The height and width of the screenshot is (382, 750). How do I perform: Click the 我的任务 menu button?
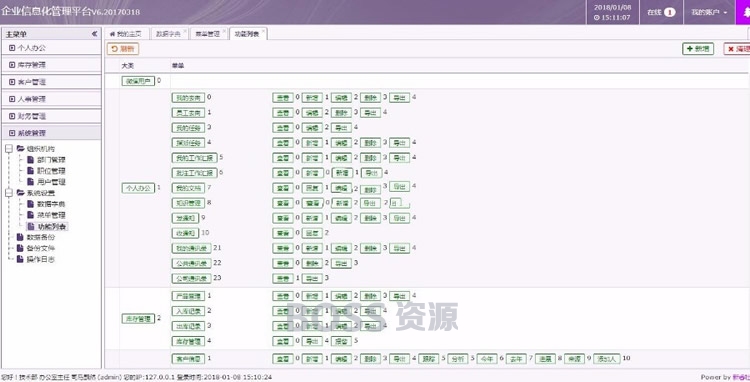click(188, 128)
